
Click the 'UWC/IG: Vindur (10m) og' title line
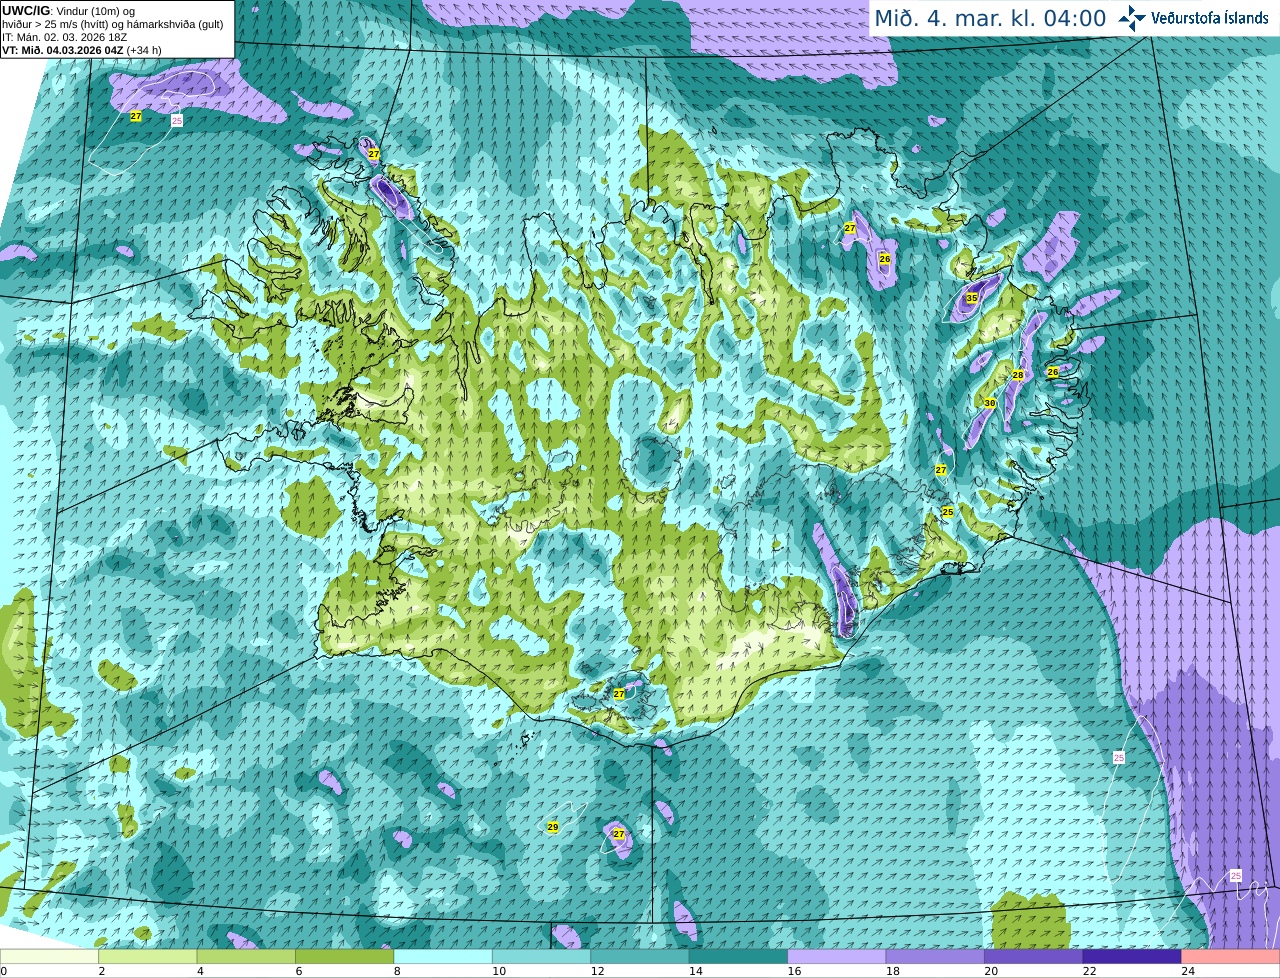click(69, 11)
